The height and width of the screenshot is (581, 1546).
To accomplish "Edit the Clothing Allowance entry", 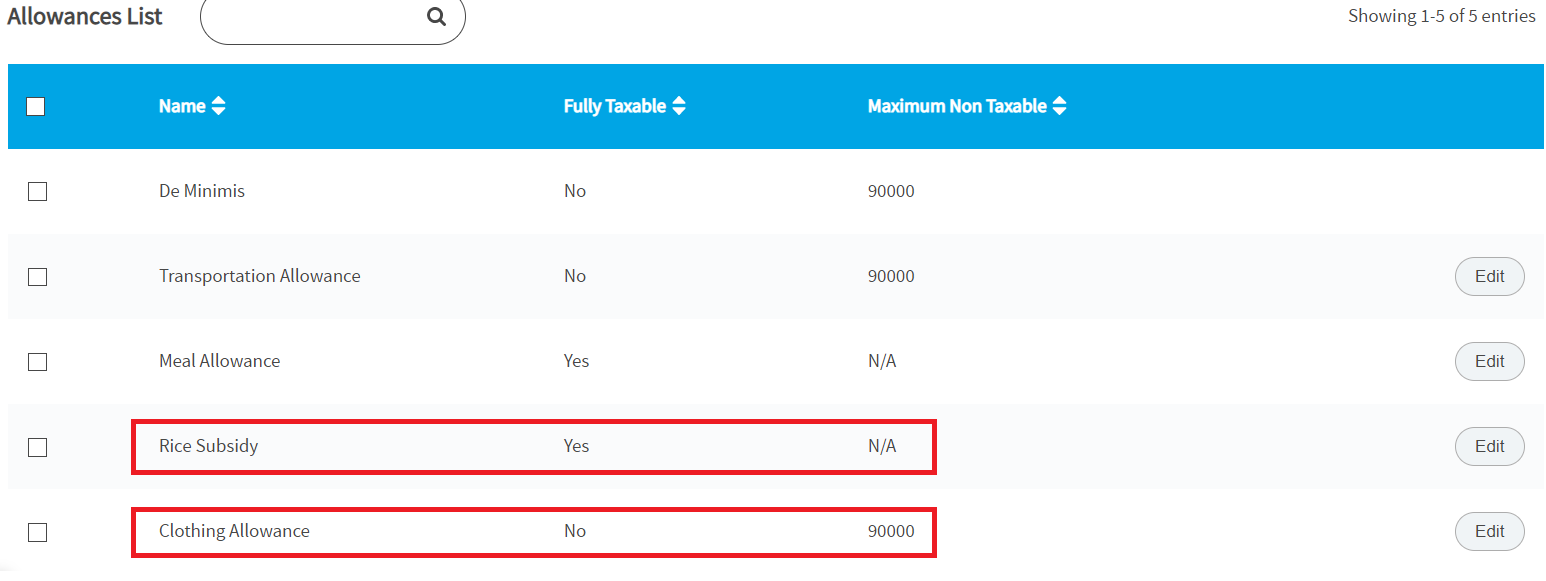I will tap(1489, 532).
